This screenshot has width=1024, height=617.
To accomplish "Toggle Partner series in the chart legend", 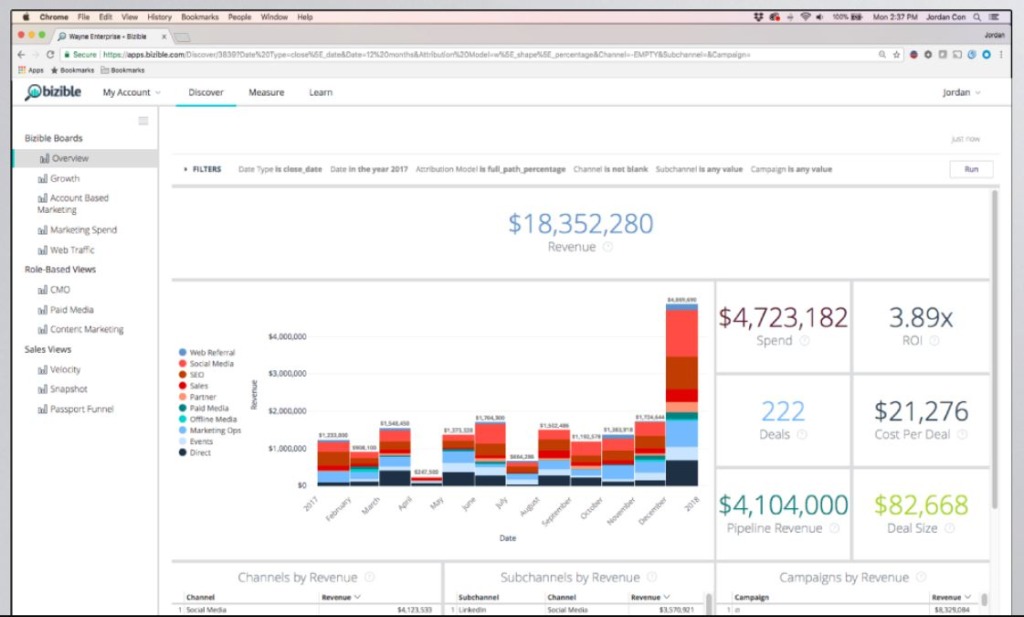I will [197, 397].
